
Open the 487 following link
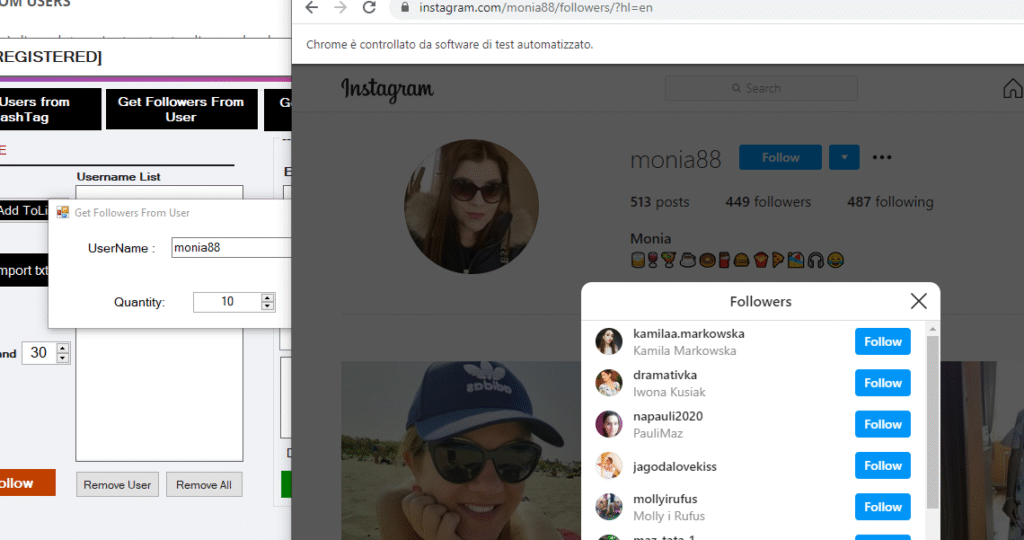coord(890,202)
